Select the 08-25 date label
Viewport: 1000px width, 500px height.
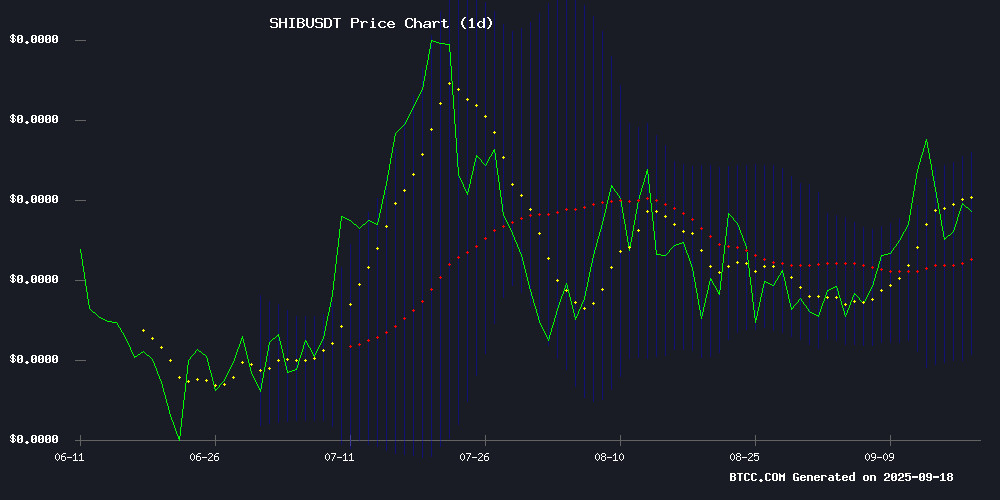point(744,457)
